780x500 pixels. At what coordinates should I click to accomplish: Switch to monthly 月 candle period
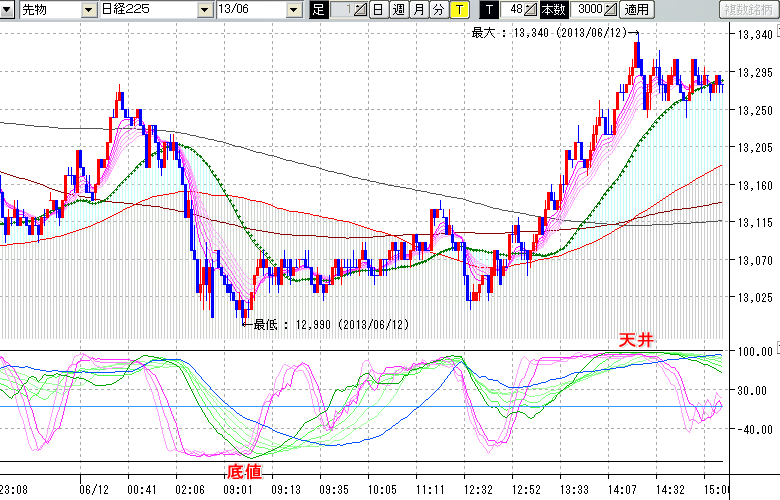(x=418, y=10)
